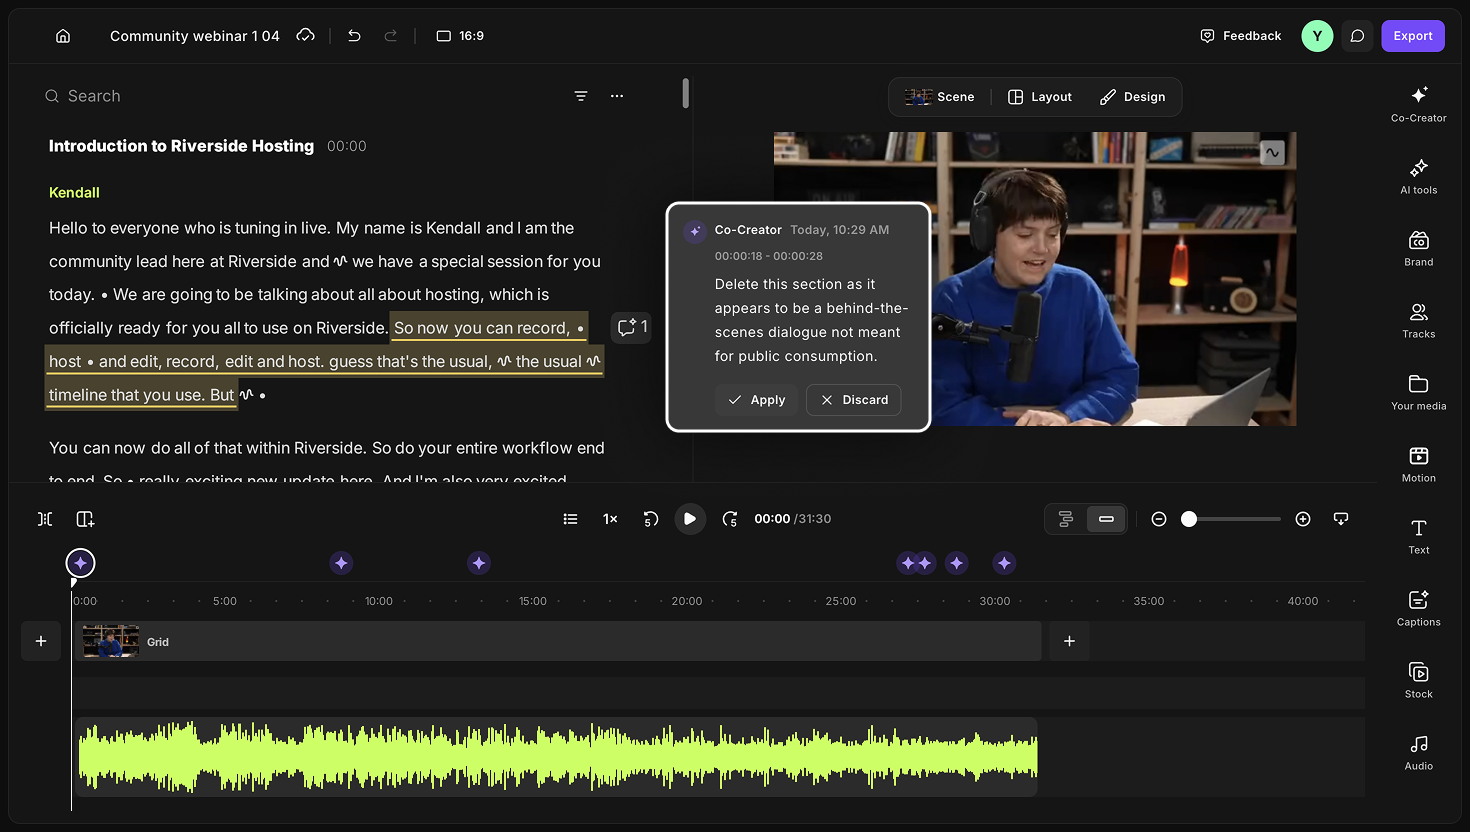Image resolution: width=1470 pixels, height=832 pixels.
Task: Click the add layout section icon
Action: coord(85,519)
